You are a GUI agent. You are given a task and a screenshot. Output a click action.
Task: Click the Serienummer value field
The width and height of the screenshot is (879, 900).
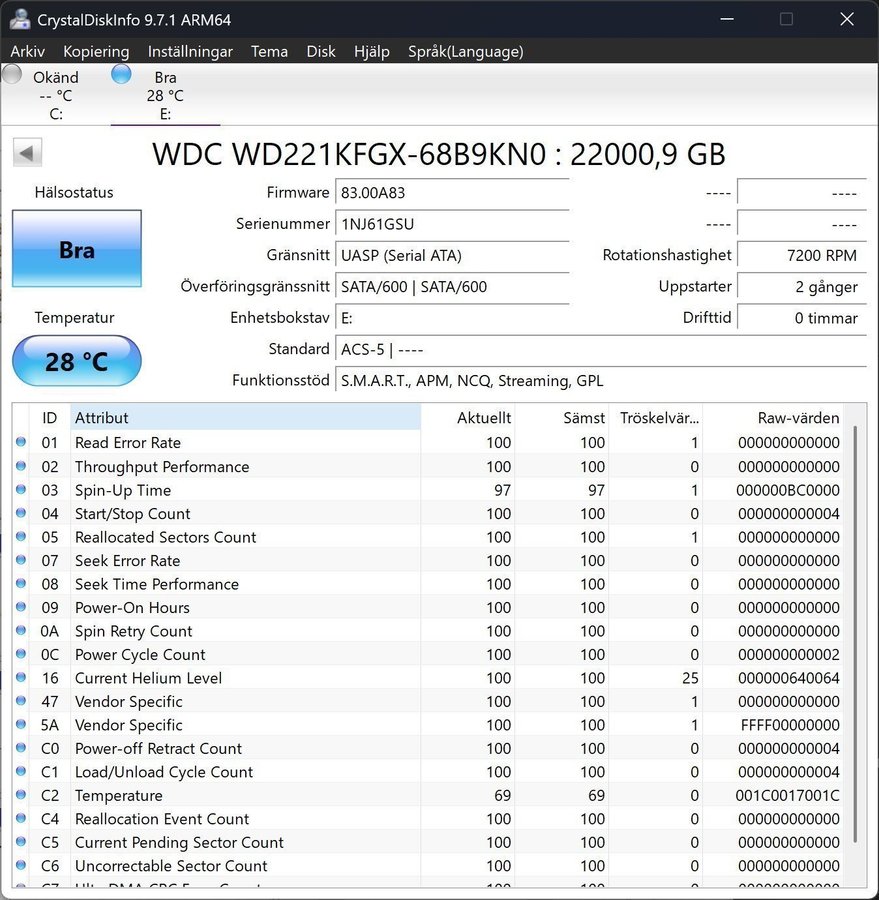click(x=451, y=224)
